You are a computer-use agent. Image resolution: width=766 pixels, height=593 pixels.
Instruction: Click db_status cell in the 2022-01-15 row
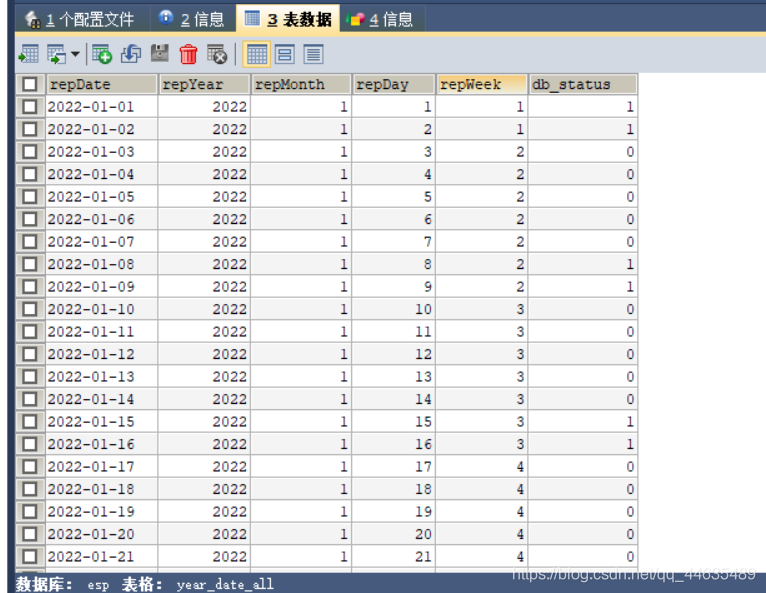(x=583, y=421)
